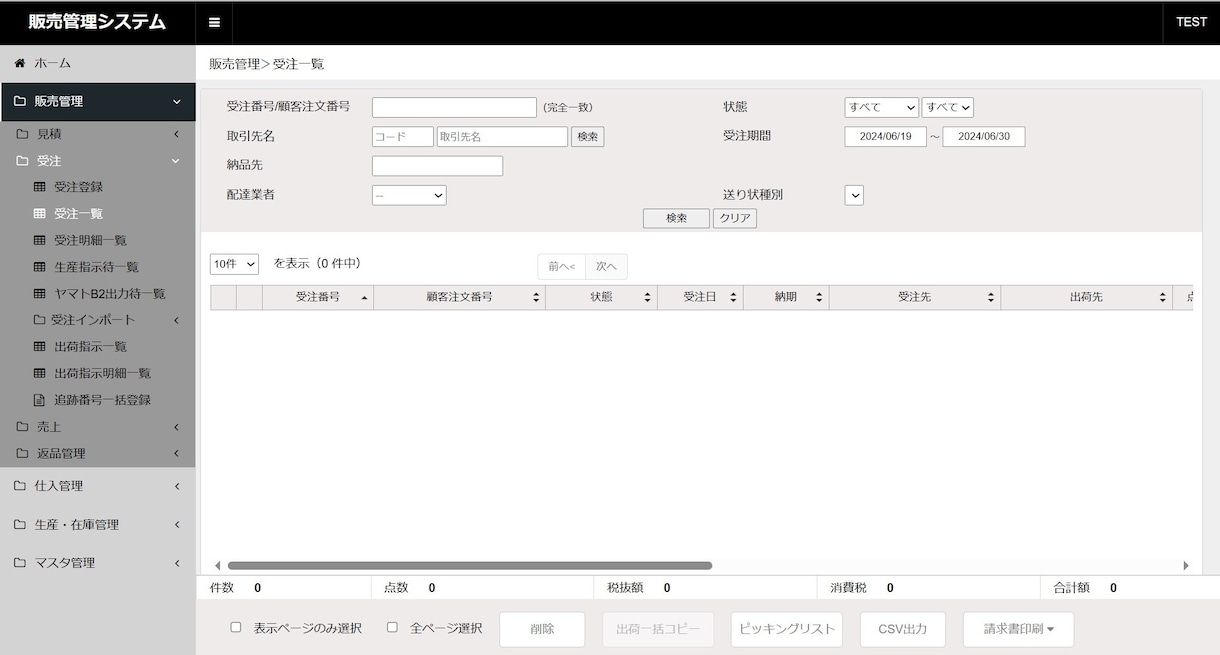
Task: Click the table icon beside 出荷指示一覧
Action: [x=40, y=347]
